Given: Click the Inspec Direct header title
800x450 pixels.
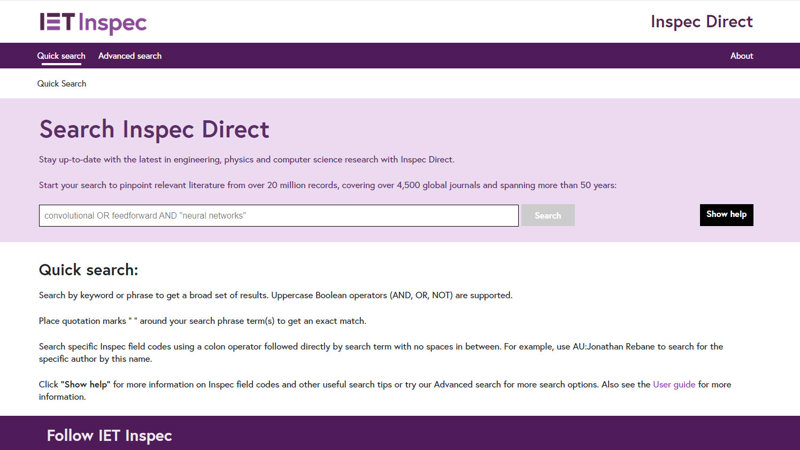Looking at the screenshot, I should pyautogui.click(x=701, y=22).
